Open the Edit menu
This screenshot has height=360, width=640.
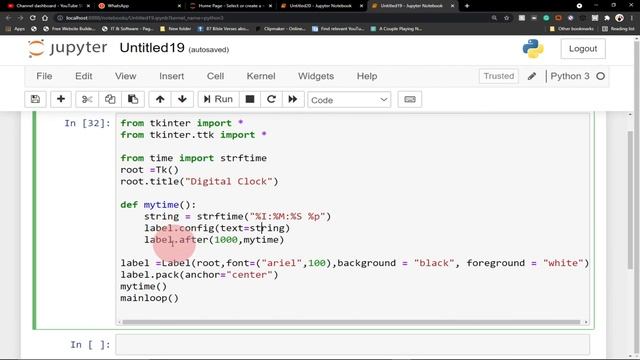point(84,76)
